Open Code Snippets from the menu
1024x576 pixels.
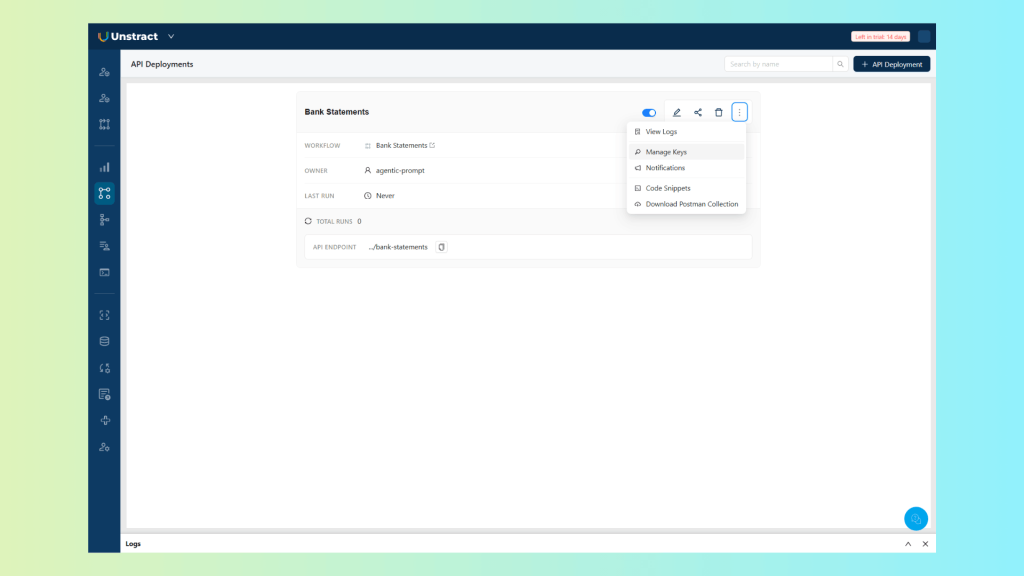[x=668, y=188]
